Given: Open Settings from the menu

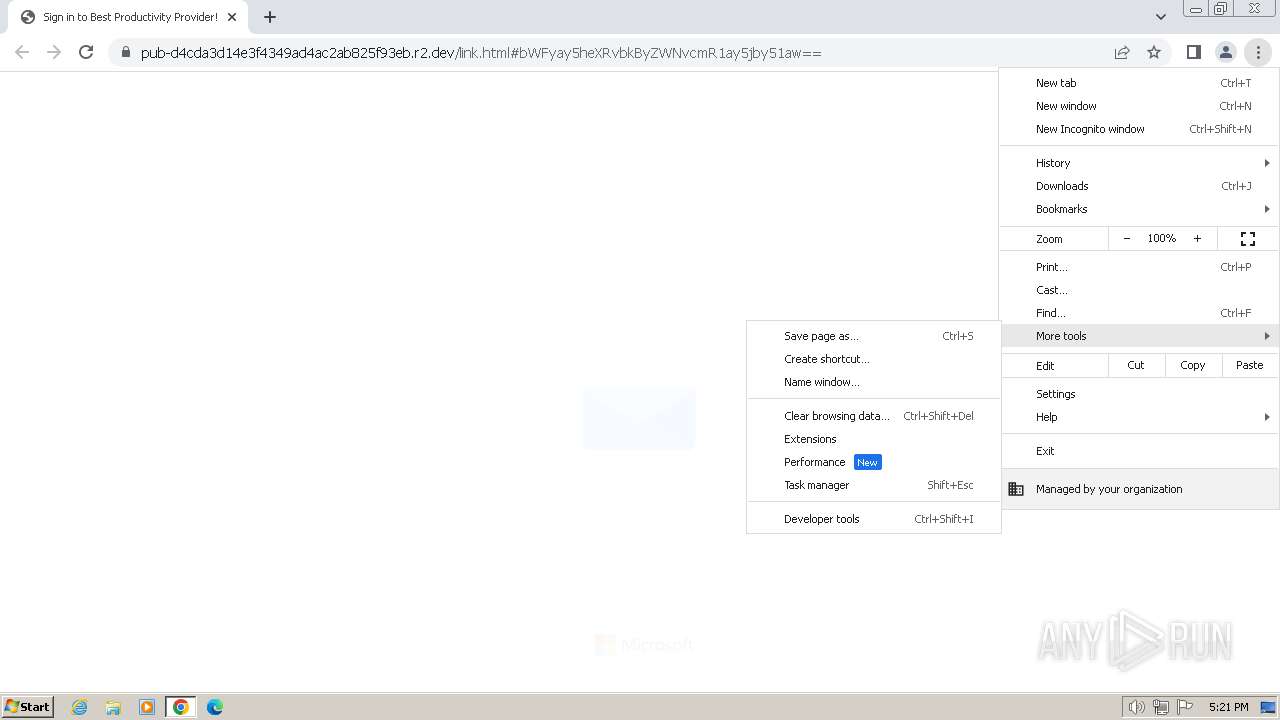Looking at the screenshot, I should (x=1139, y=394).
